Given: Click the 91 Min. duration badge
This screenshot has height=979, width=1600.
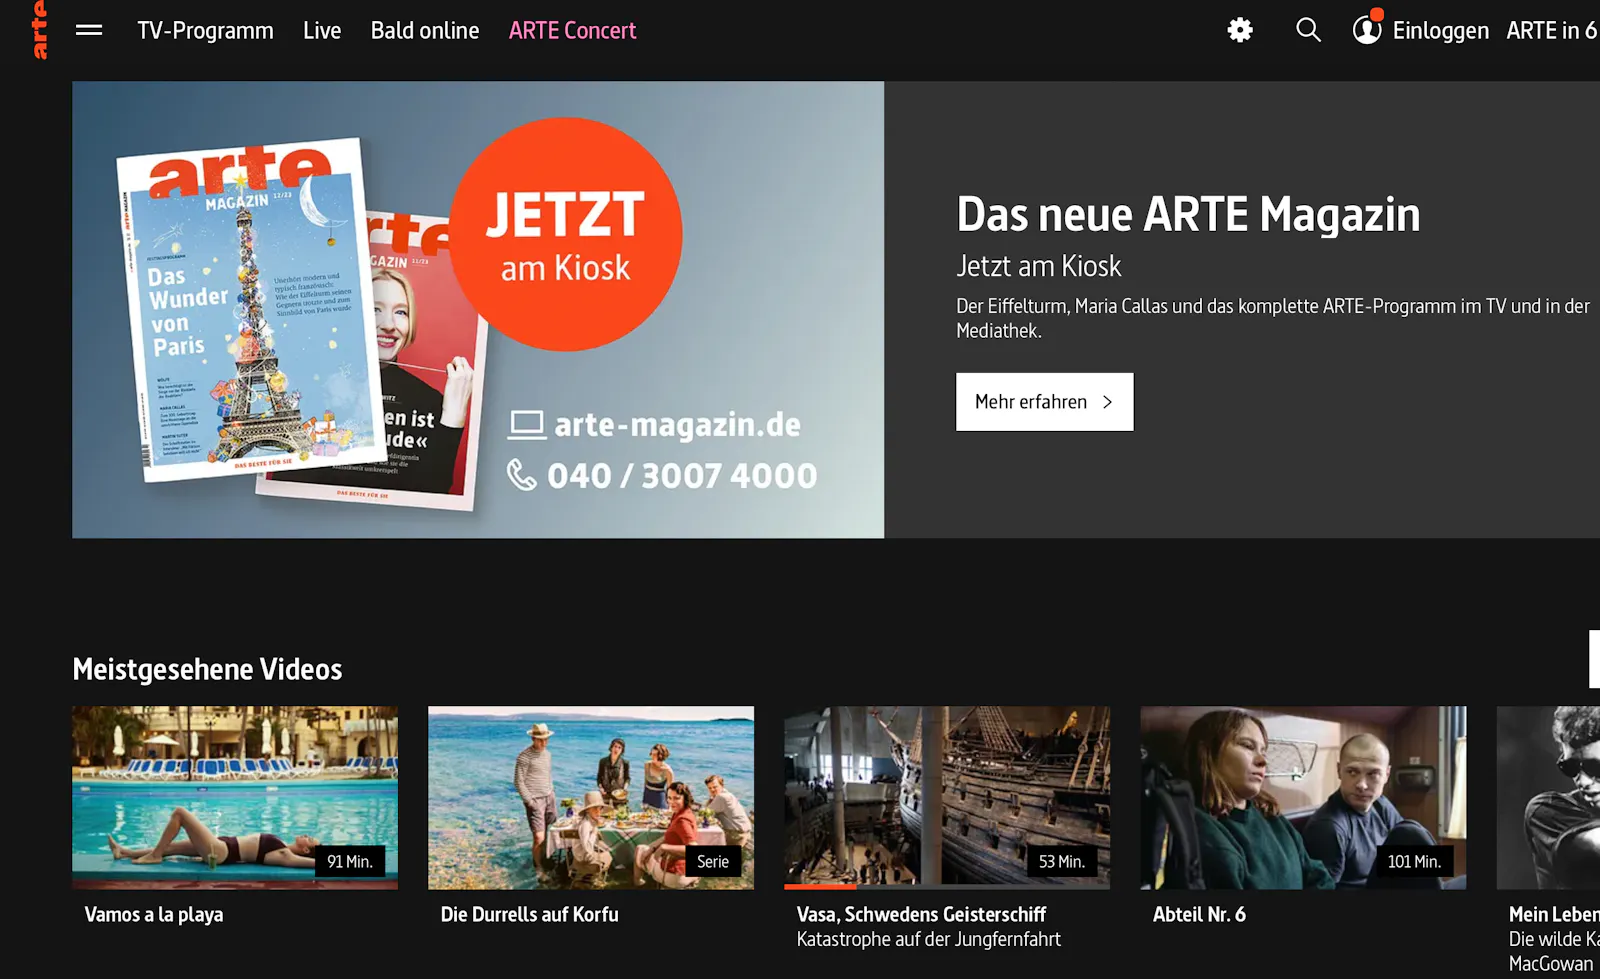Looking at the screenshot, I should 350,861.
